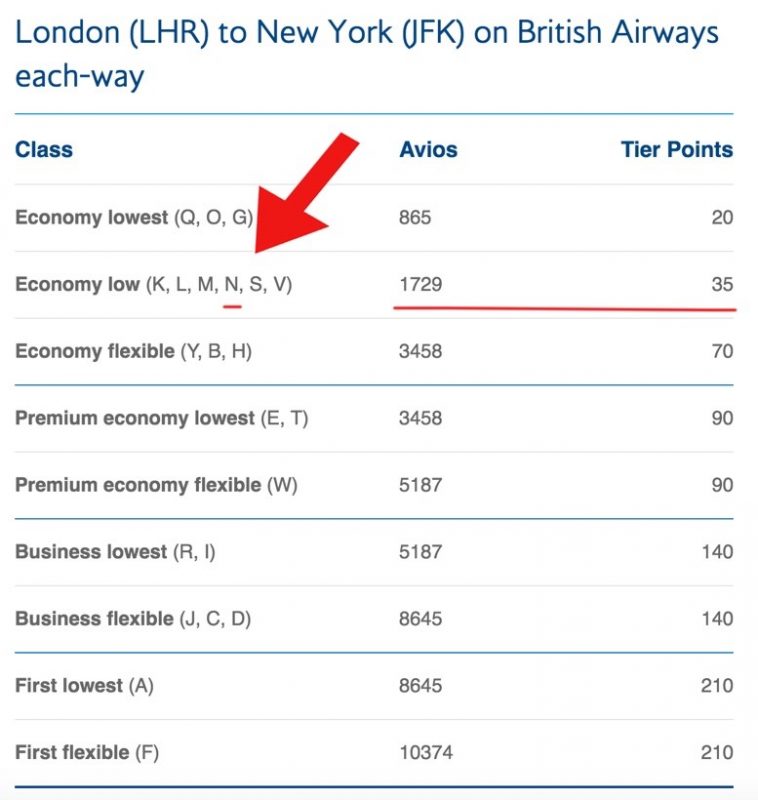Click the Premium economy flexible (W) row
The height and width of the screenshot is (800, 758).
pyautogui.click(x=374, y=485)
